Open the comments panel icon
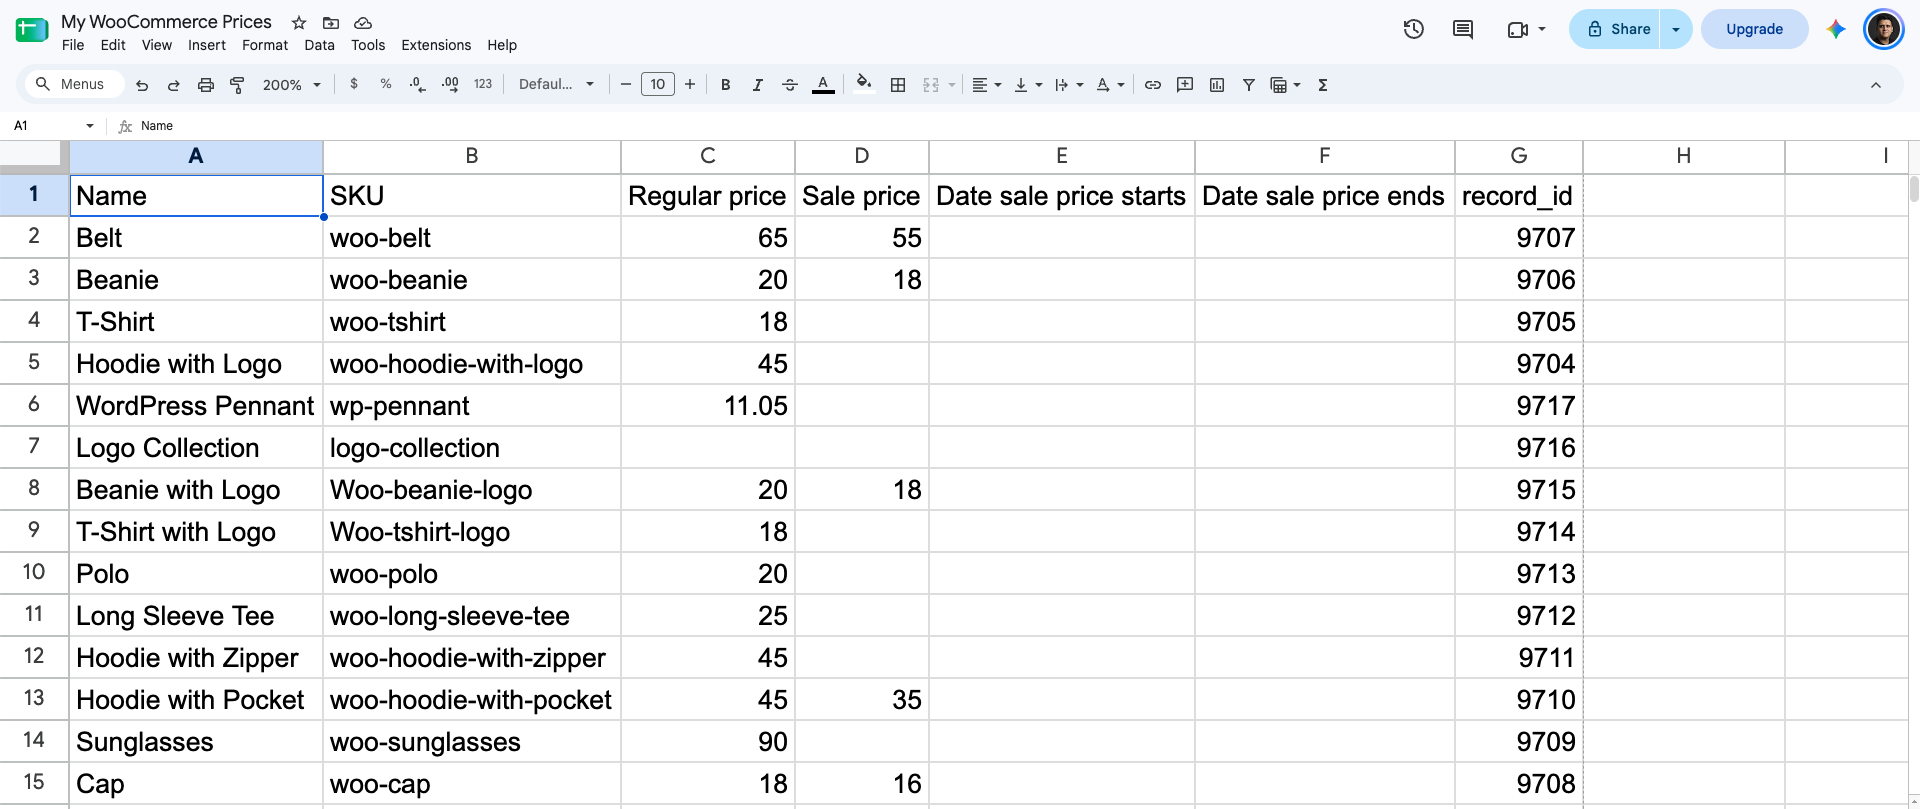1920x809 pixels. (1463, 29)
